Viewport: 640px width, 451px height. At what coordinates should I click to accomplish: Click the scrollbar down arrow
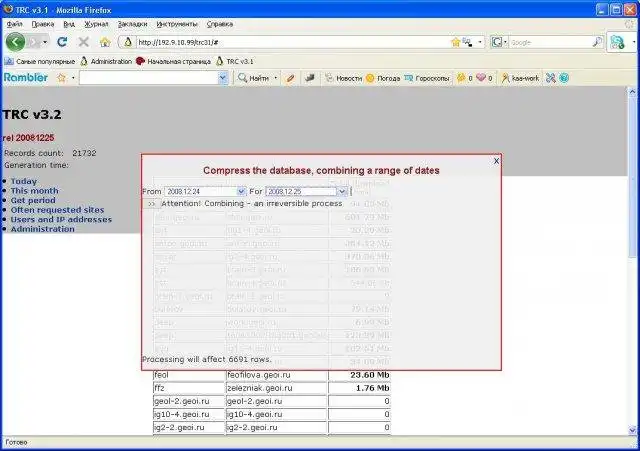click(x=632, y=430)
